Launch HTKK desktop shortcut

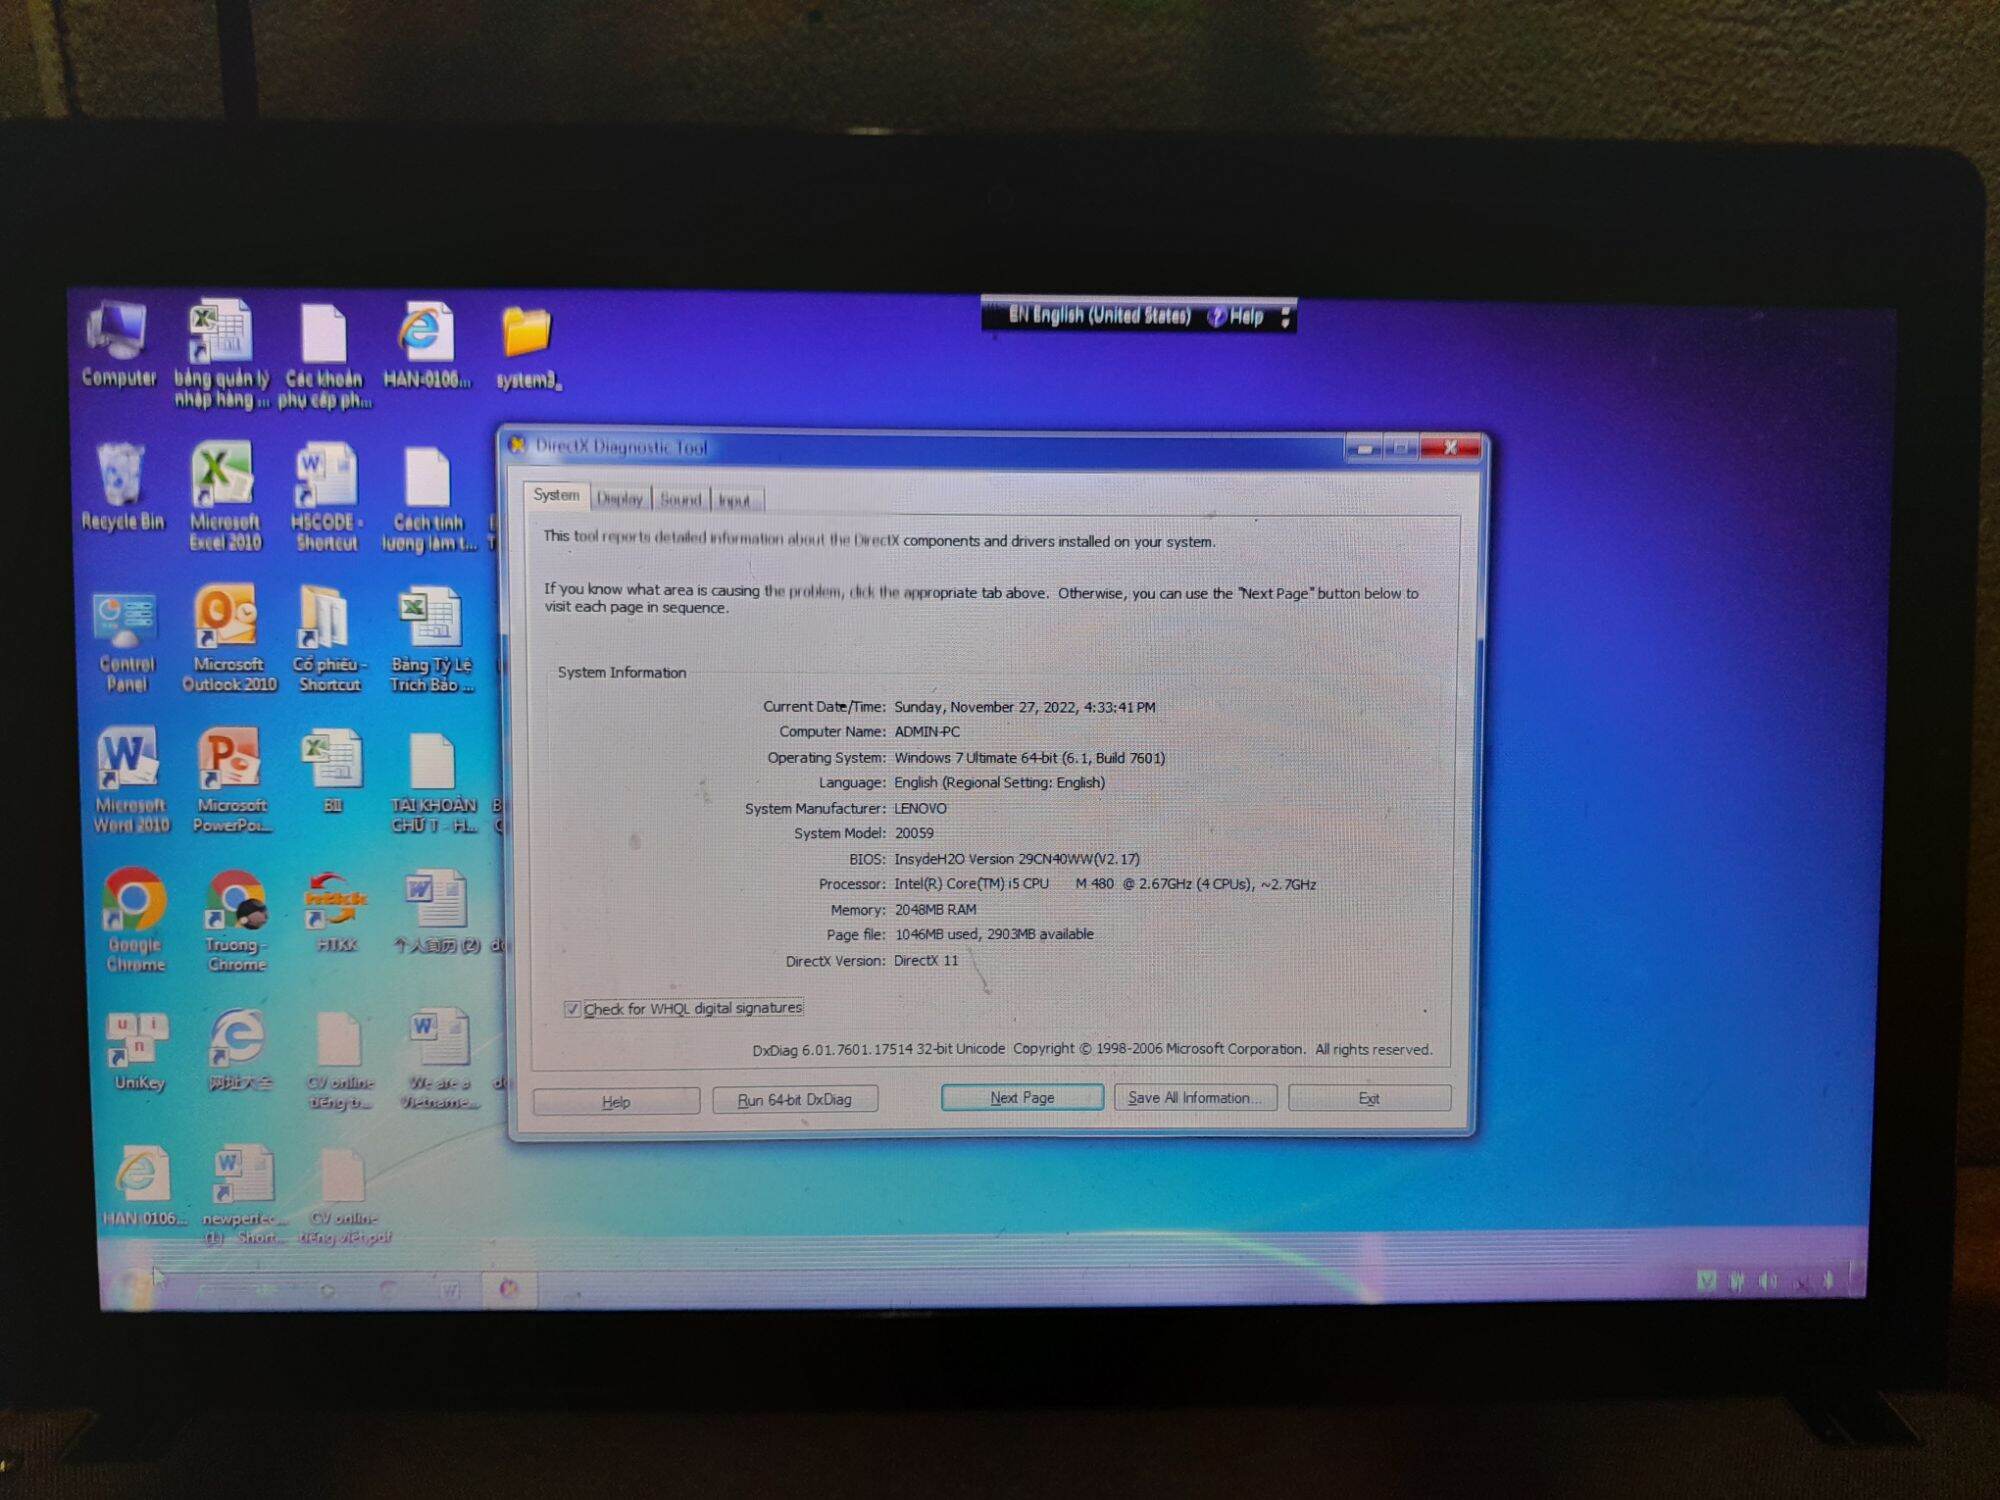(336, 912)
